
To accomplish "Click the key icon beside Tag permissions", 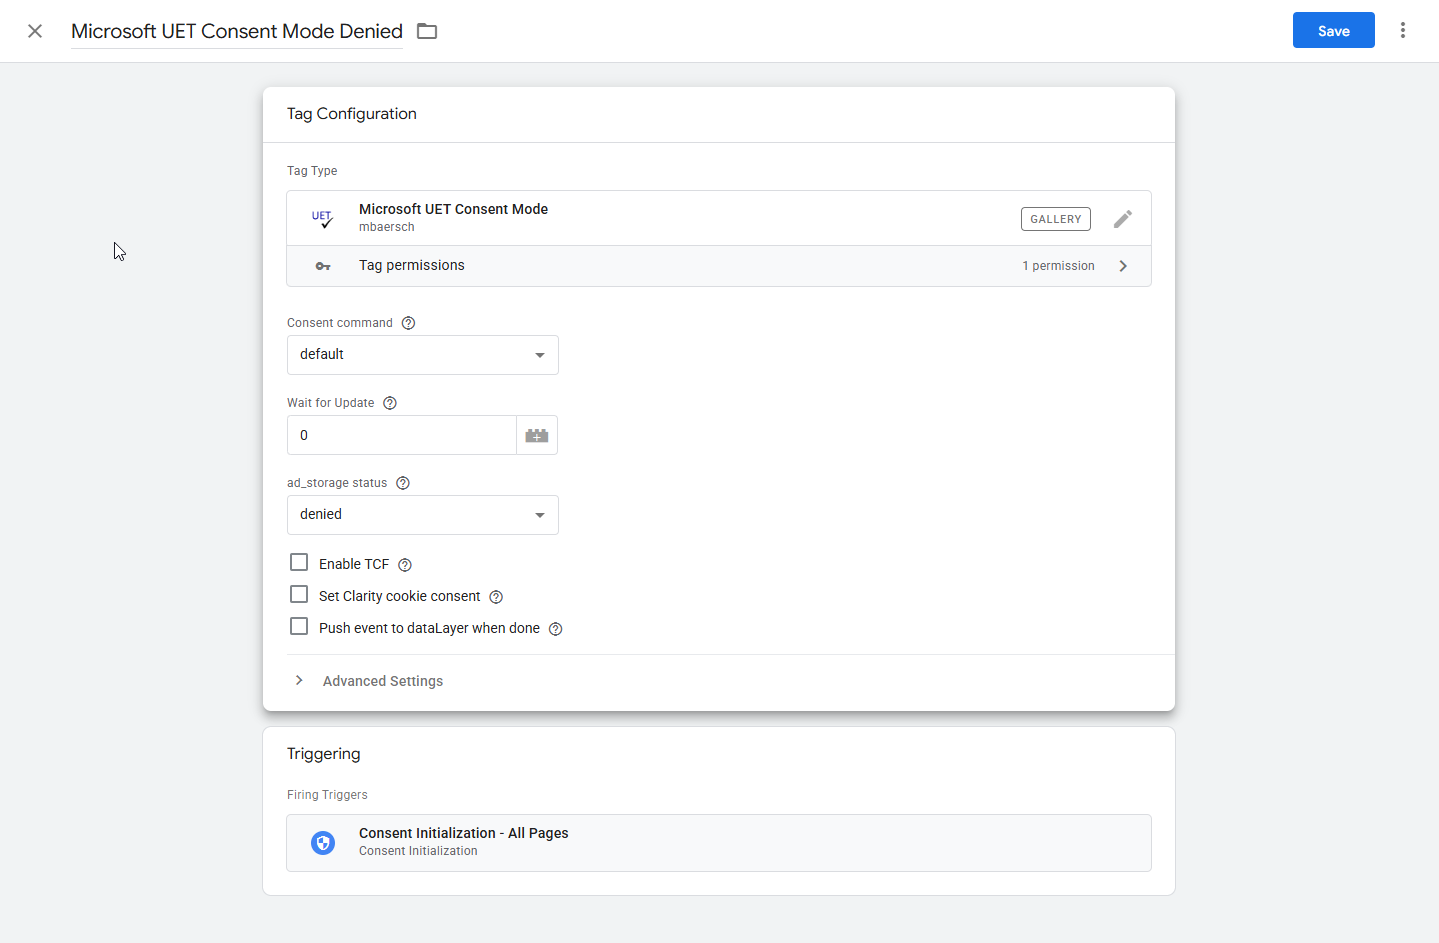I will [x=323, y=266].
